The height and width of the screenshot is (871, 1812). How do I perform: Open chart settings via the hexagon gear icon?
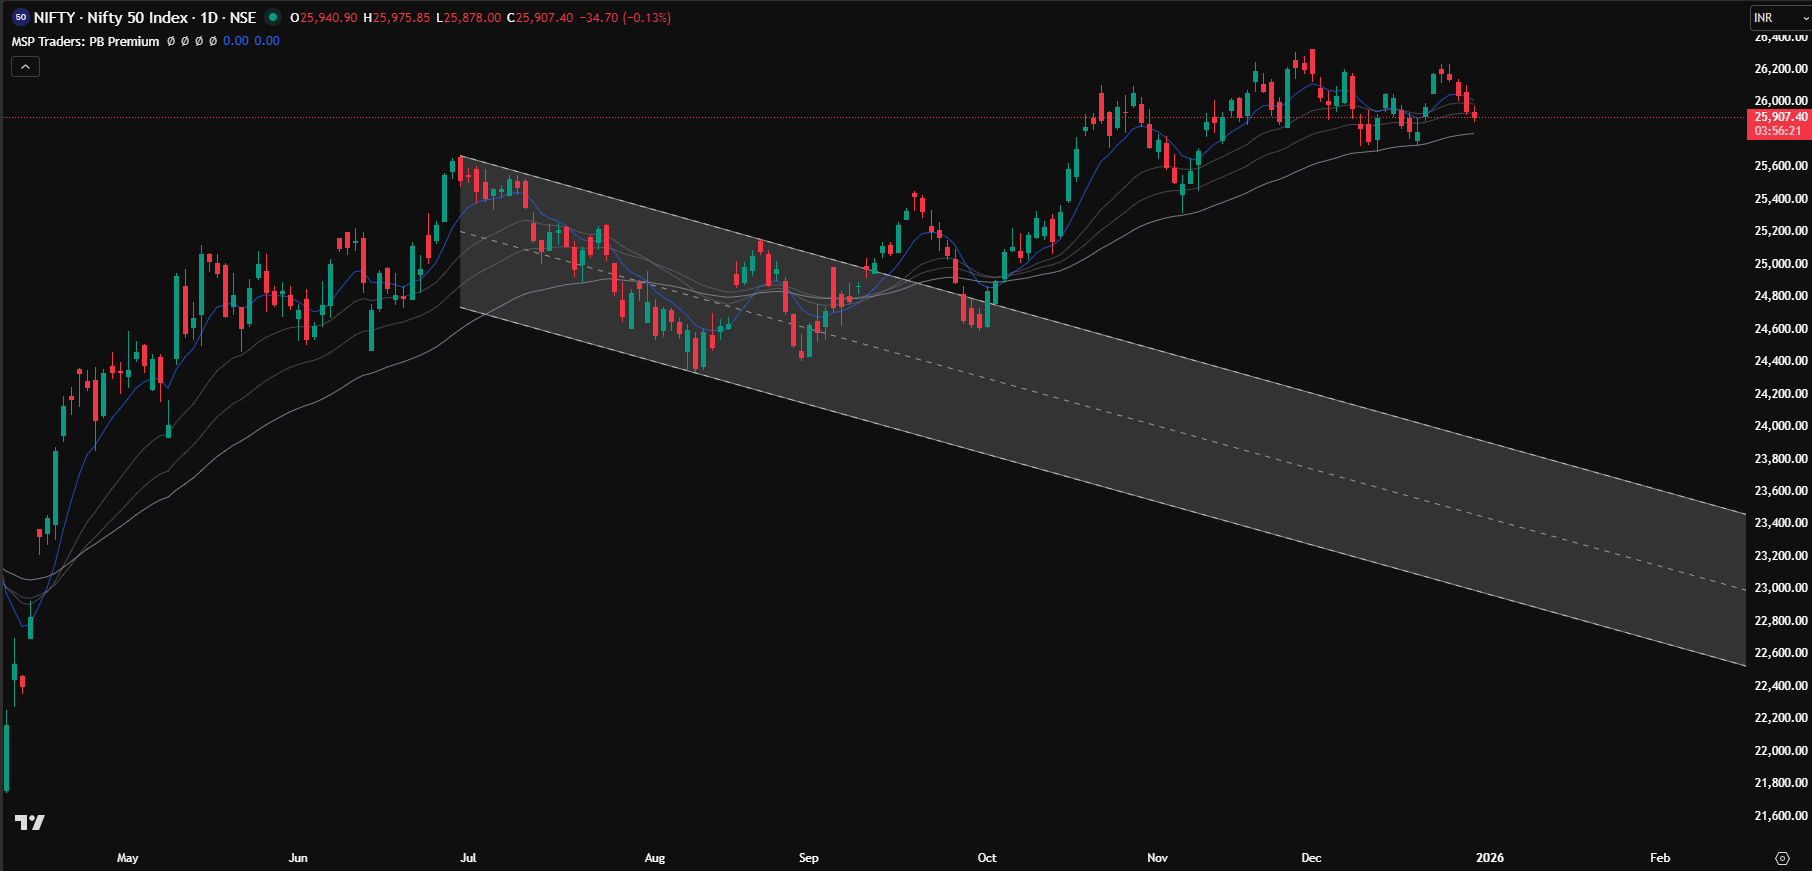(1782, 858)
